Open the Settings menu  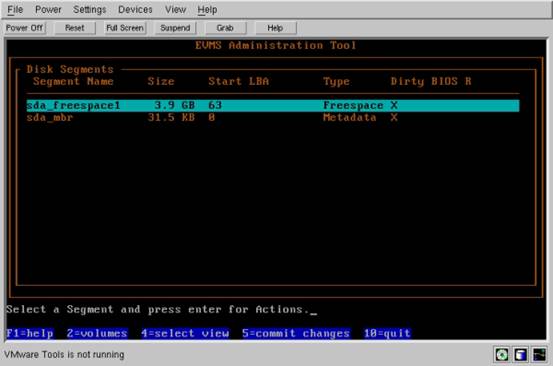[x=90, y=10]
